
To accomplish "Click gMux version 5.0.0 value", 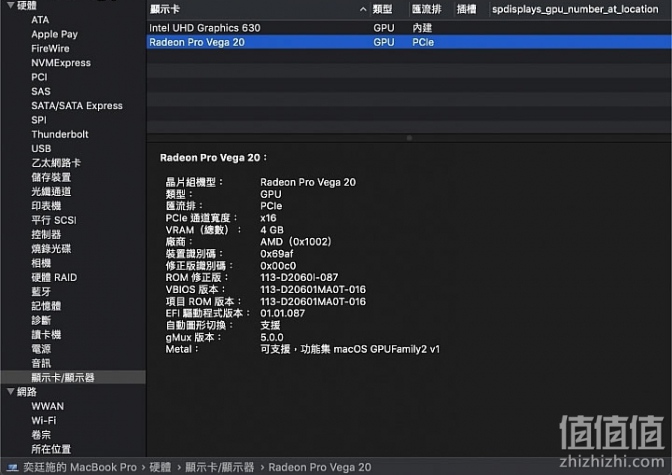I will (272, 337).
